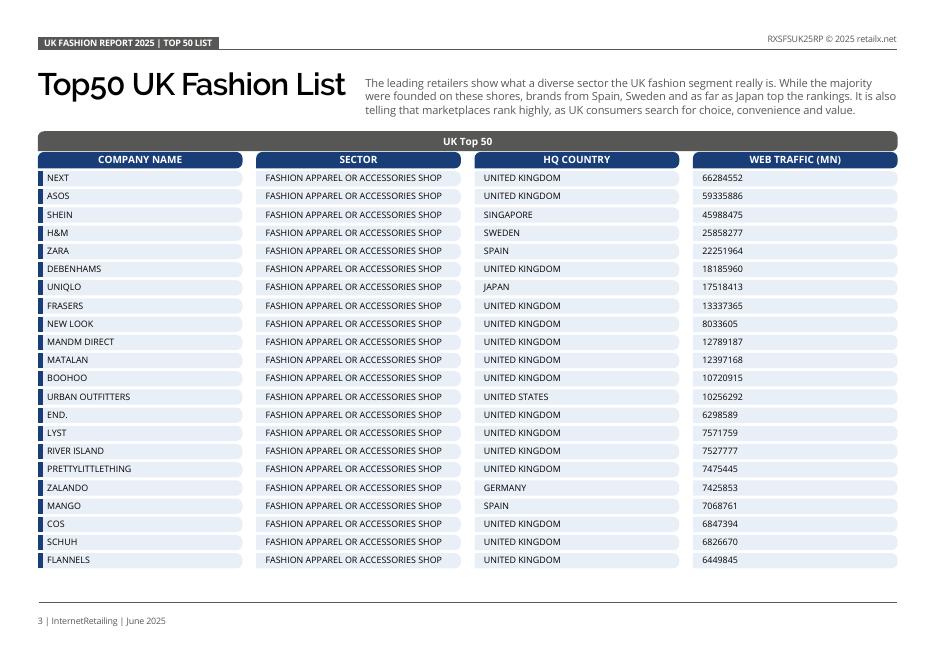Click the UK FASHION REPORT 2025 header tag
The image size is (936, 662).
click(128, 43)
